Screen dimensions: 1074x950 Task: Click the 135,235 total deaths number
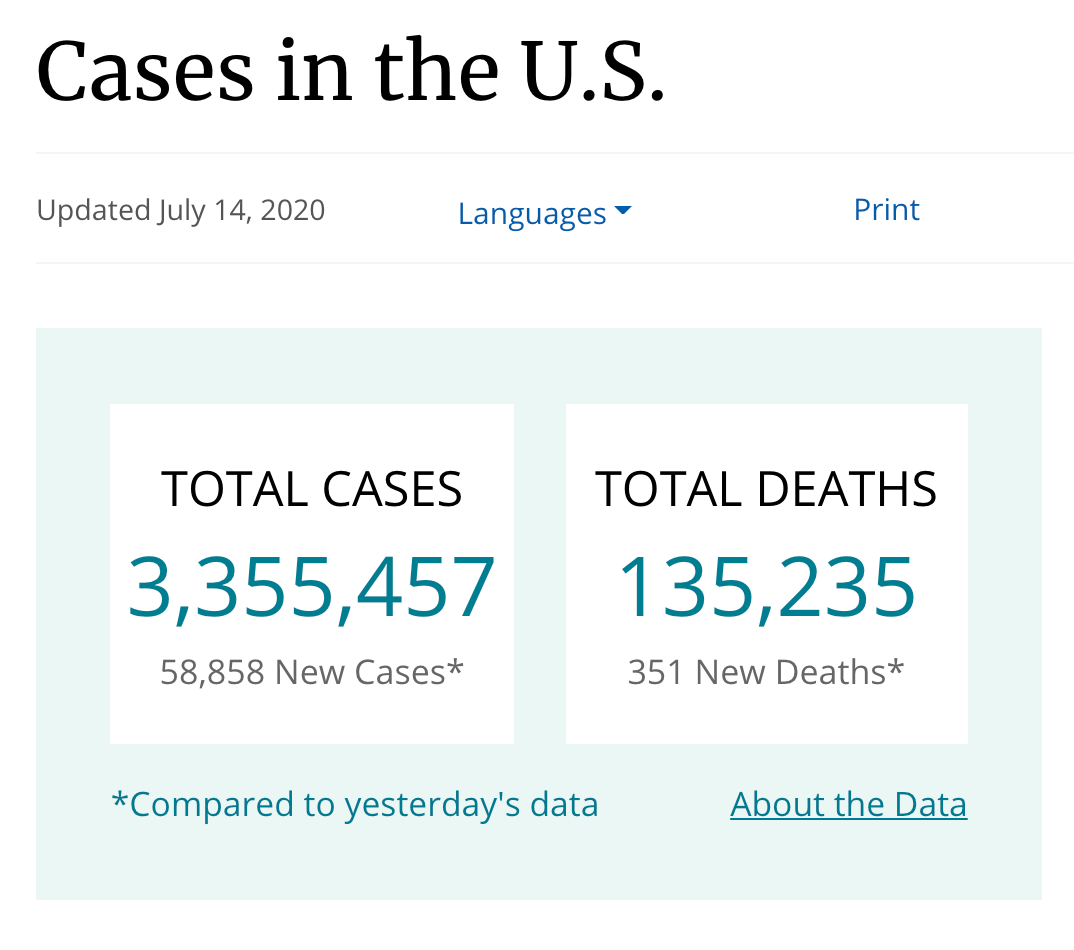point(766,588)
